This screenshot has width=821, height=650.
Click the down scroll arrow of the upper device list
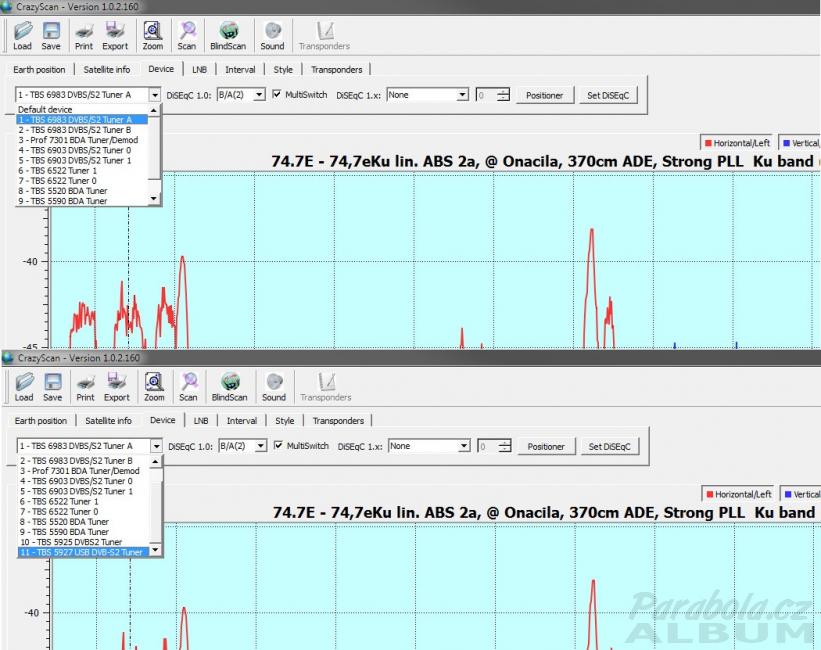tap(153, 199)
